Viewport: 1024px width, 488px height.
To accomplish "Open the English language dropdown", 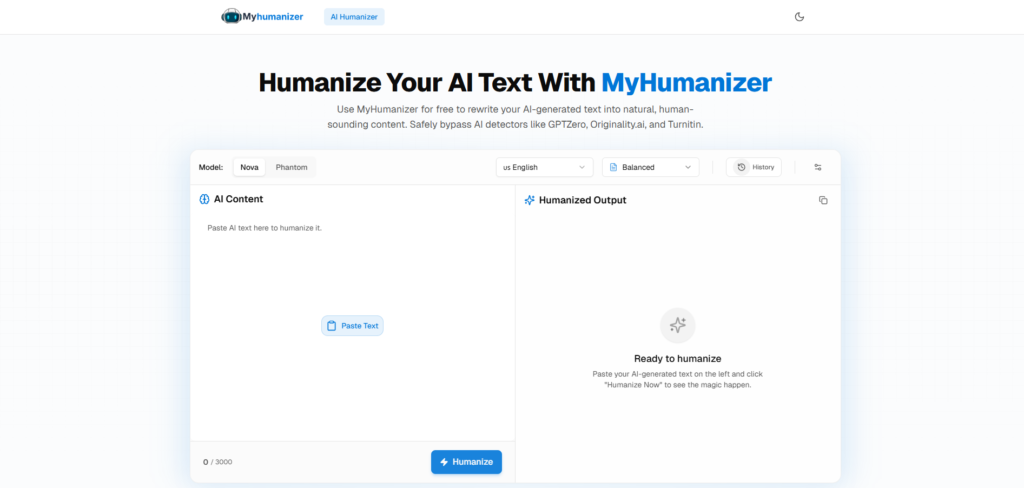I will point(544,167).
